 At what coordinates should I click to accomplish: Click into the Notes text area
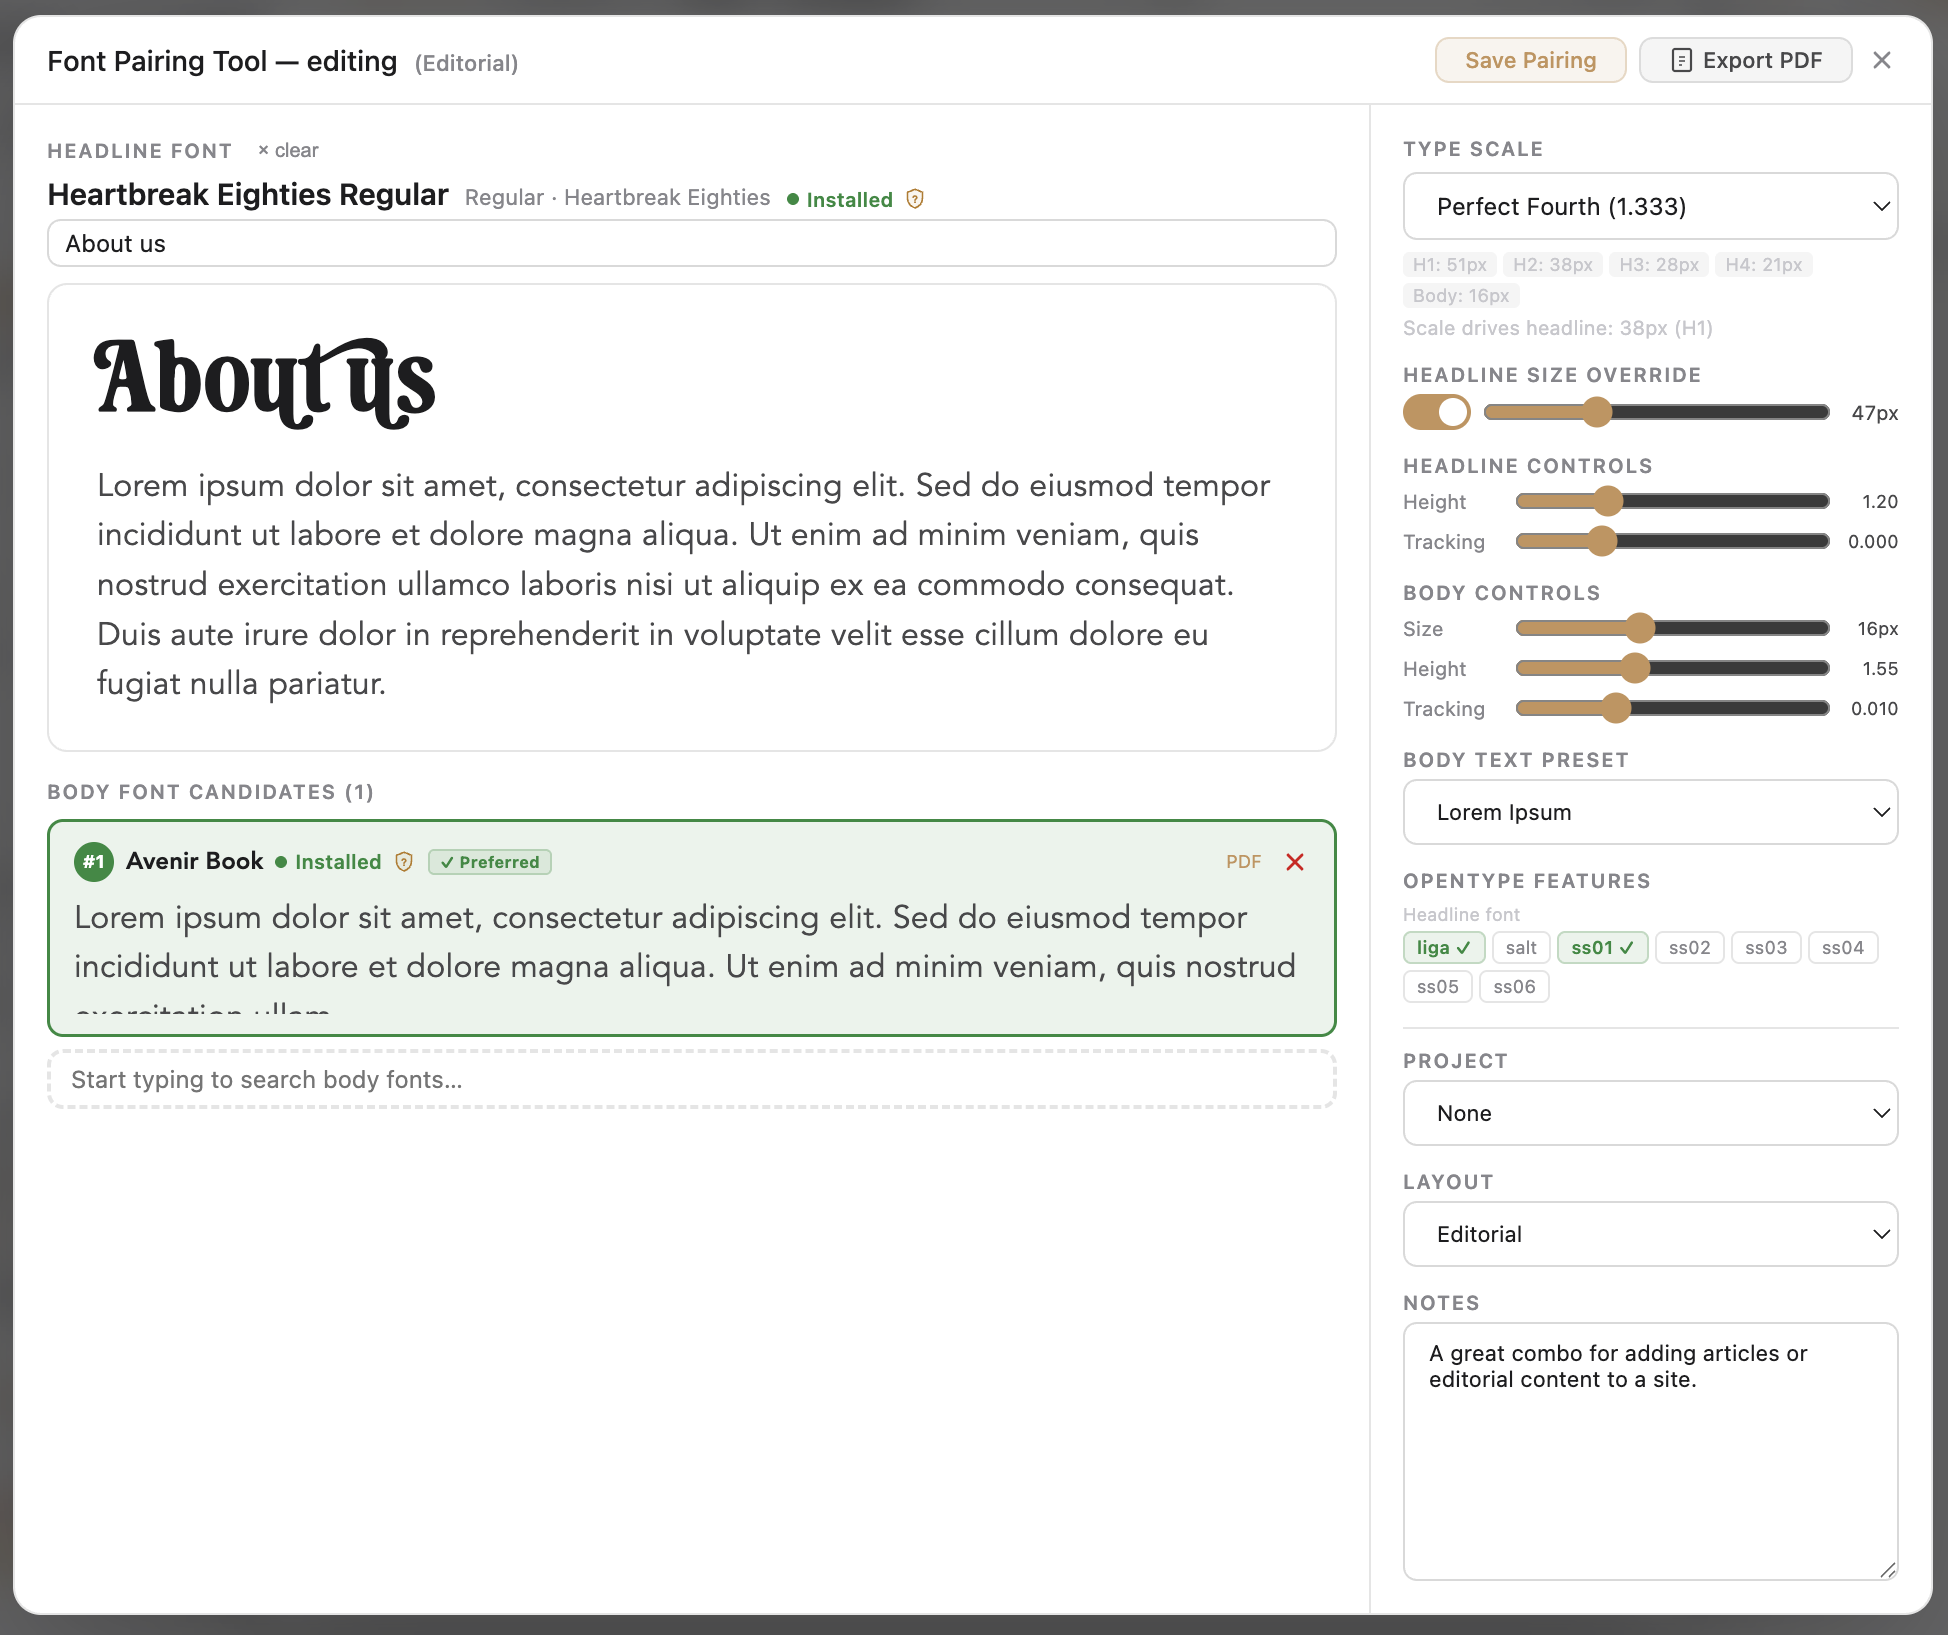pos(1650,1451)
